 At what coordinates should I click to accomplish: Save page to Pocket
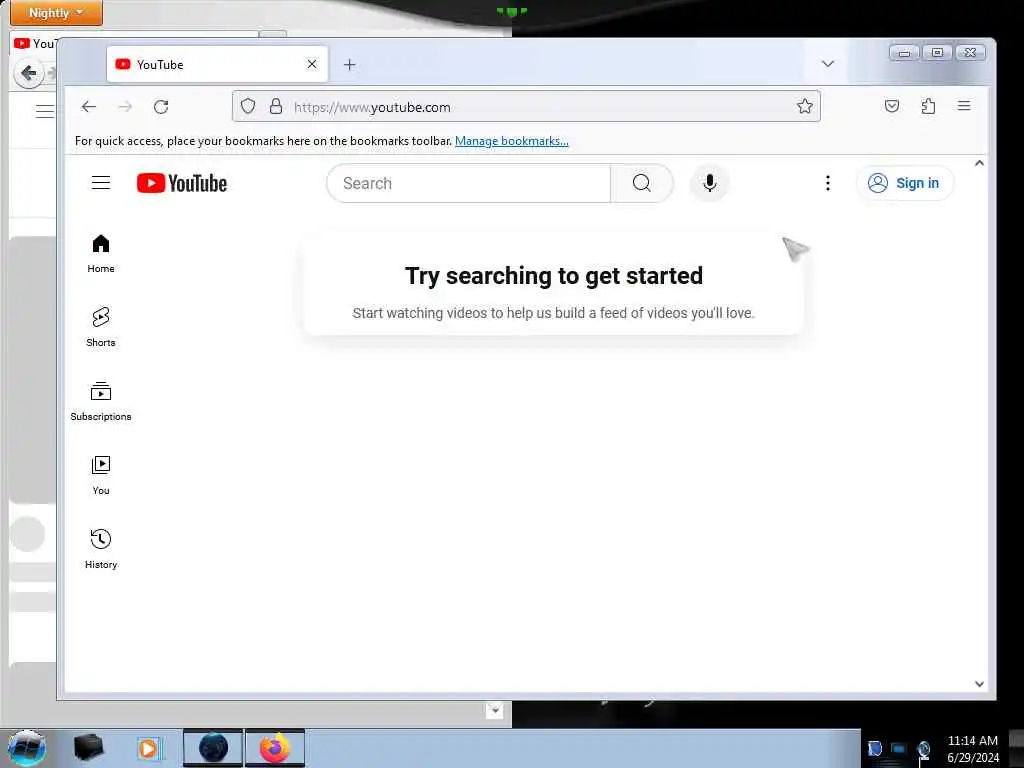(x=891, y=106)
